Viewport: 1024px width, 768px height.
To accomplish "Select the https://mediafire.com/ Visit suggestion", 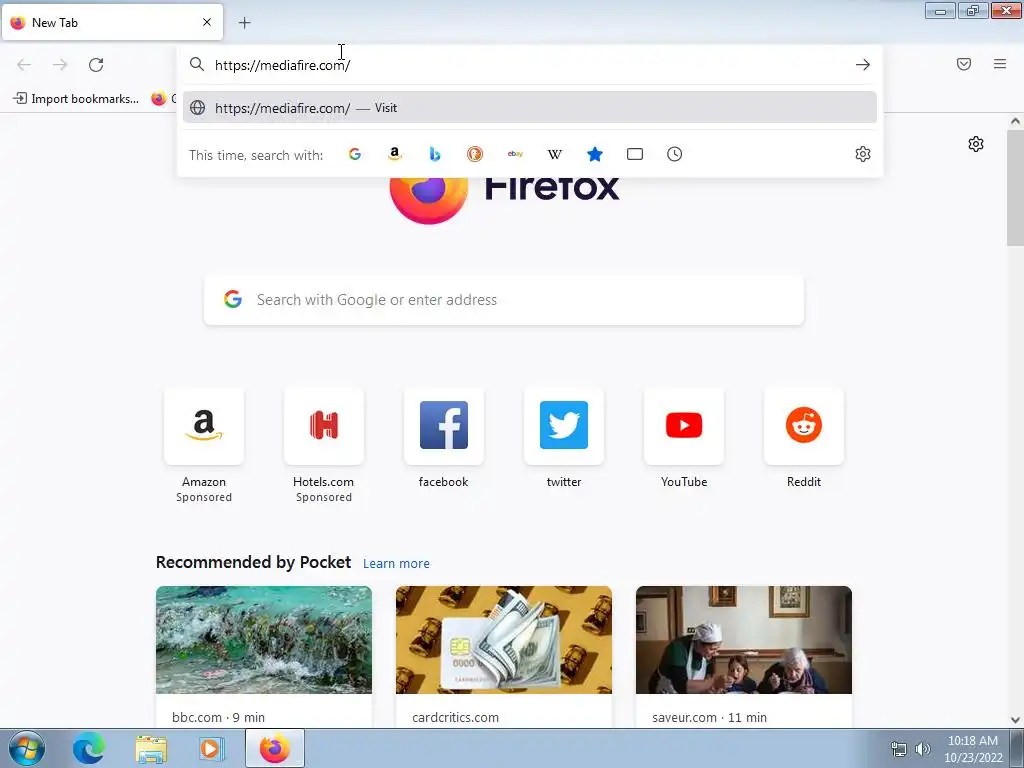I will click(530, 108).
